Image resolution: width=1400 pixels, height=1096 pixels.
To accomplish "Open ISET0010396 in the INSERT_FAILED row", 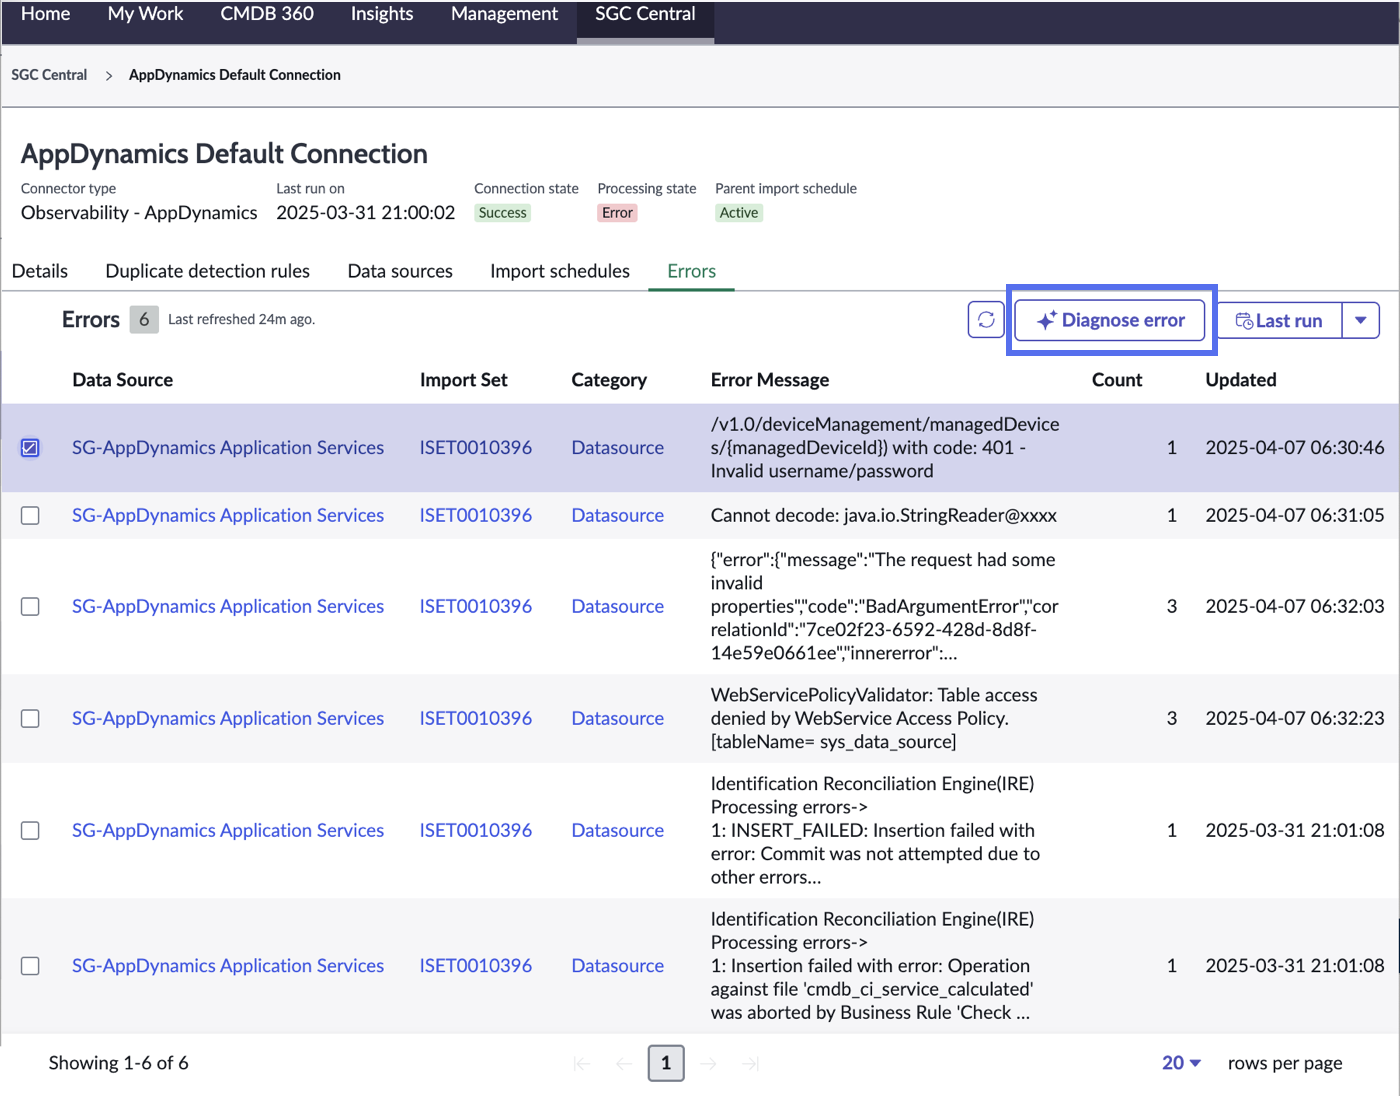I will click(476, 831).
